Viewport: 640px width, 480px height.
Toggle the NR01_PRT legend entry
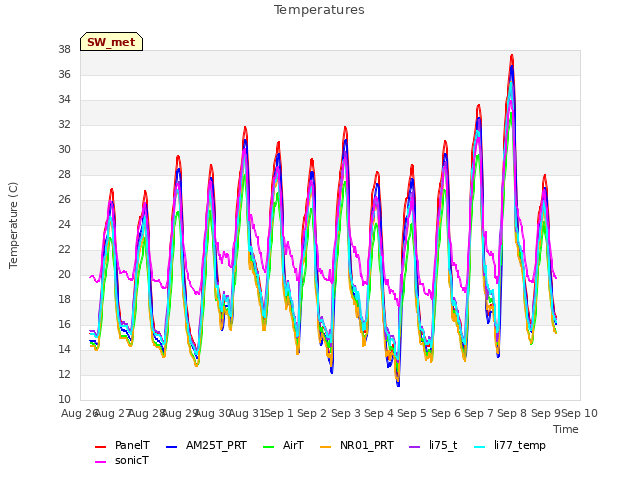(x=357, y=445)
